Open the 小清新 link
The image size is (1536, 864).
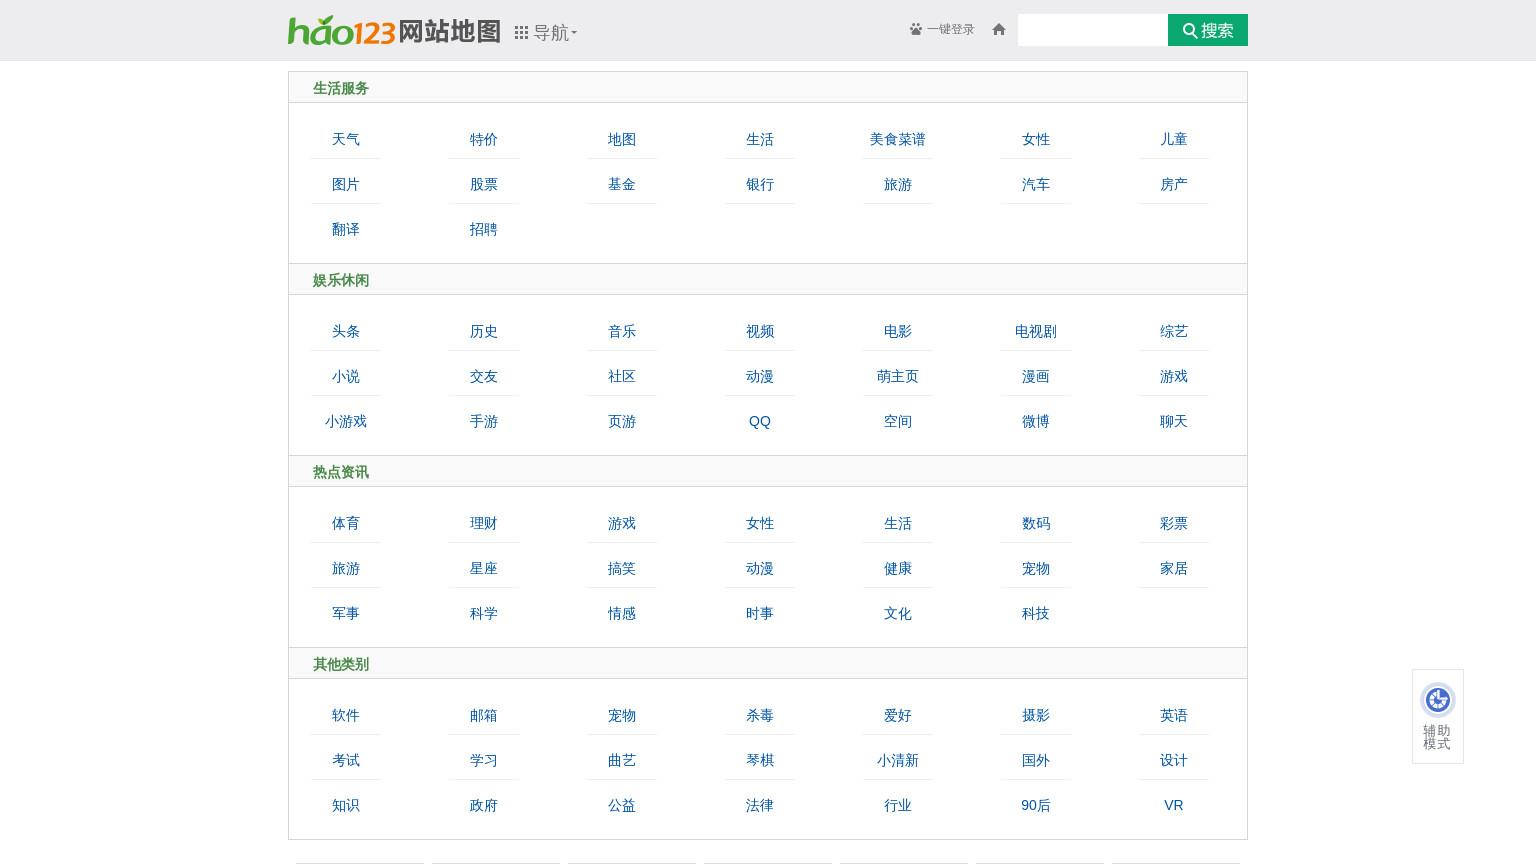pyautogui.click(x=898, y=760)
